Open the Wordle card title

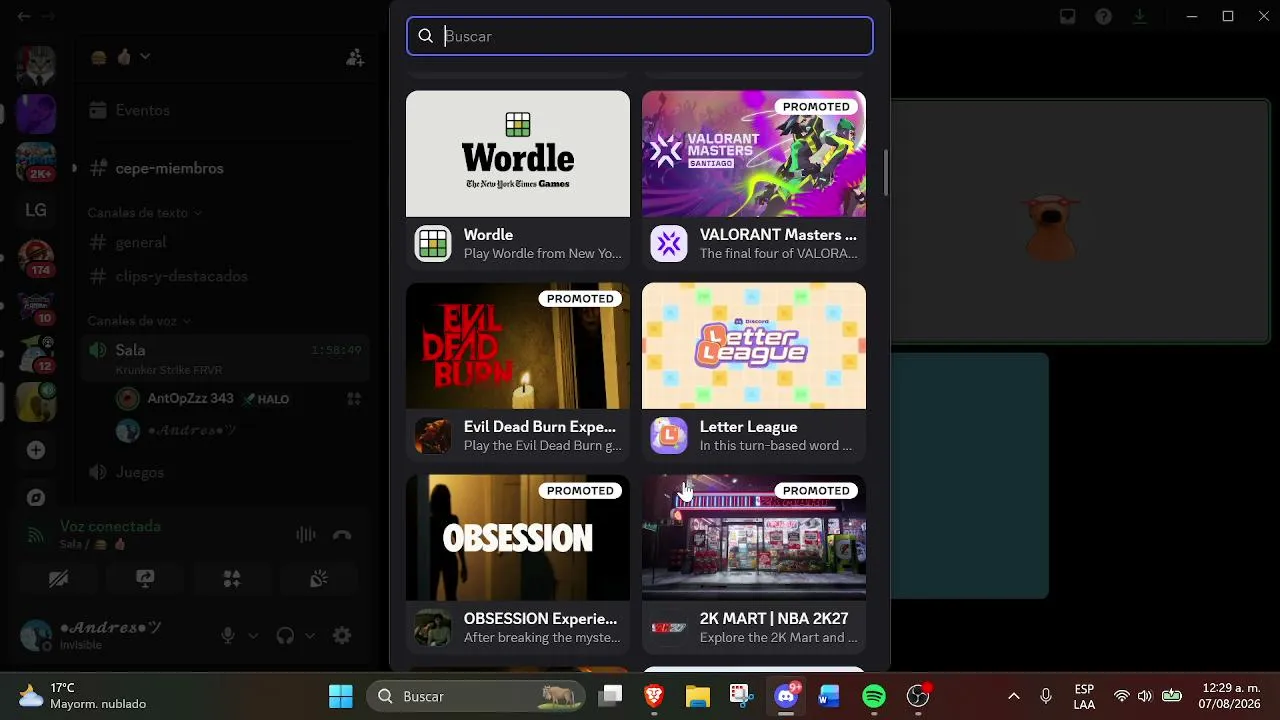488,235
